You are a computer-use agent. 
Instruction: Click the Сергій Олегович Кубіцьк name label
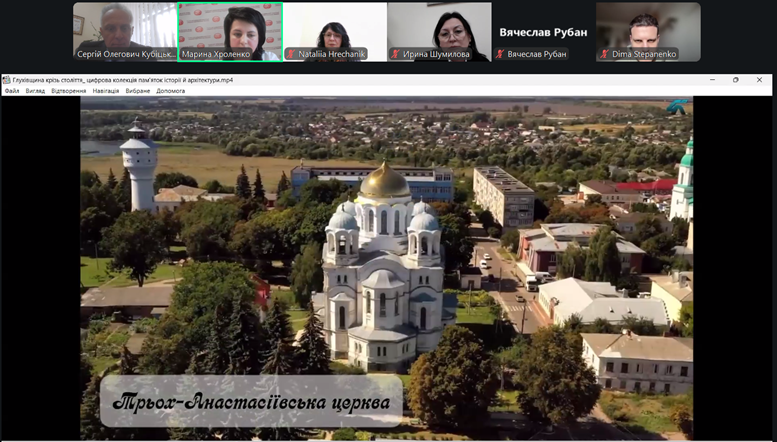(126, 54)
